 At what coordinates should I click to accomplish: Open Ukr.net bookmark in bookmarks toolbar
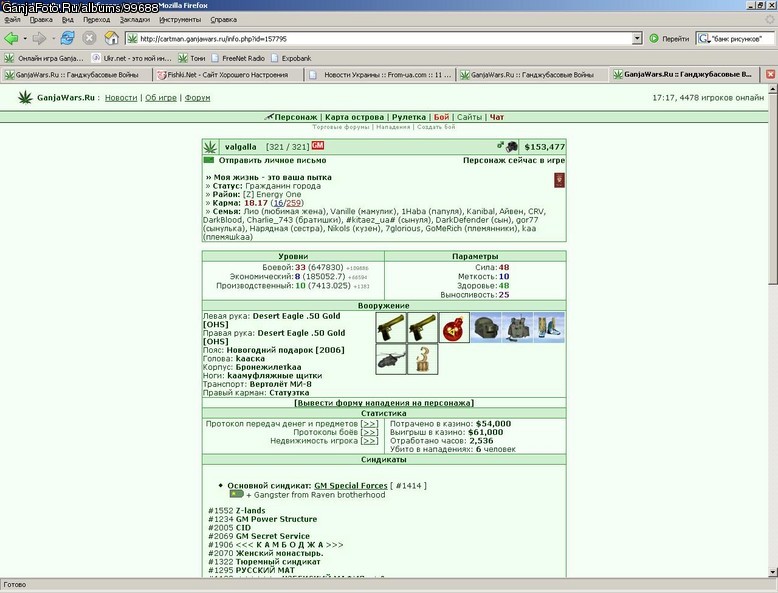[x=131, y=58]
